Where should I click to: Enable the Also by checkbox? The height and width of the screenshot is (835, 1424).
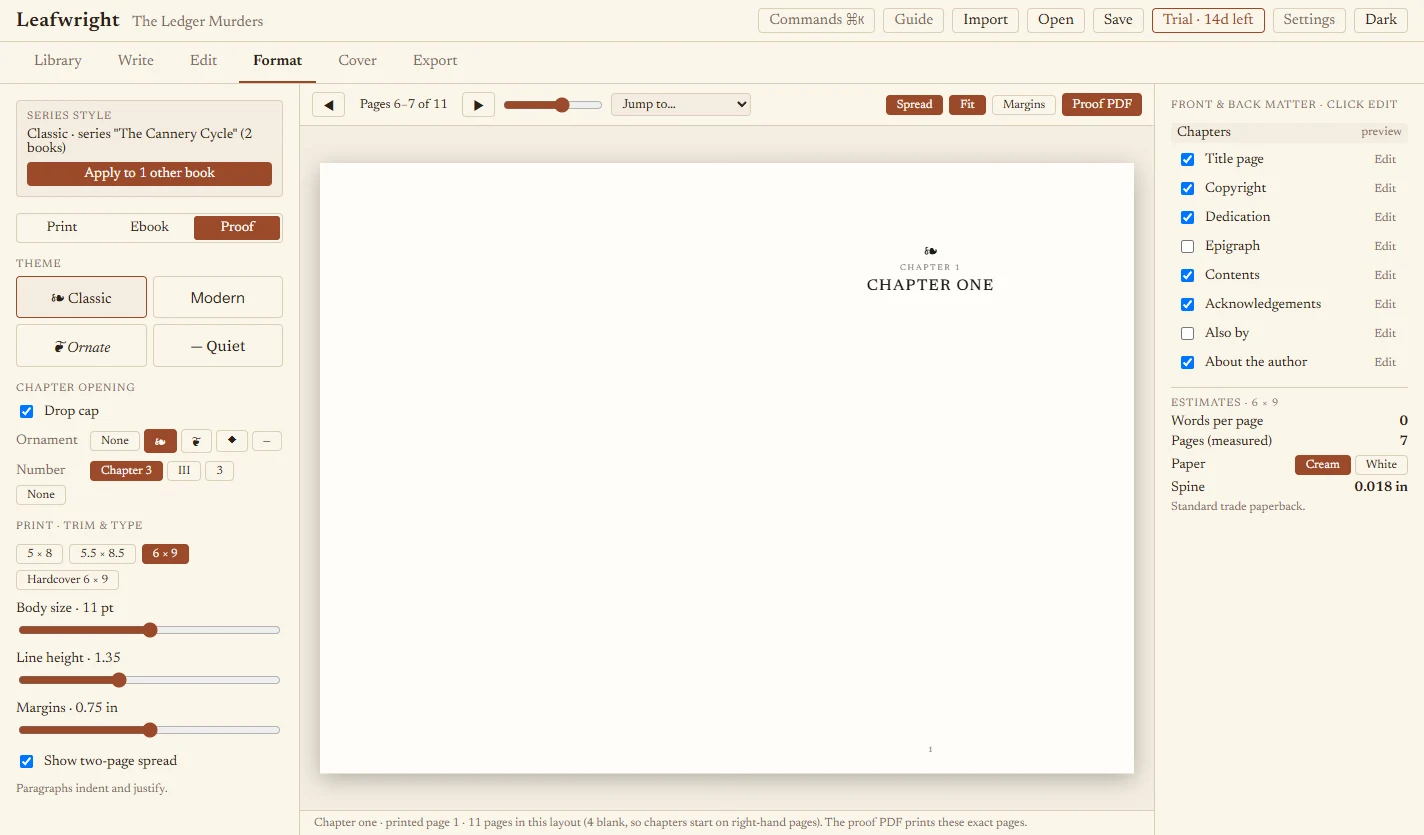[1188, 333]
